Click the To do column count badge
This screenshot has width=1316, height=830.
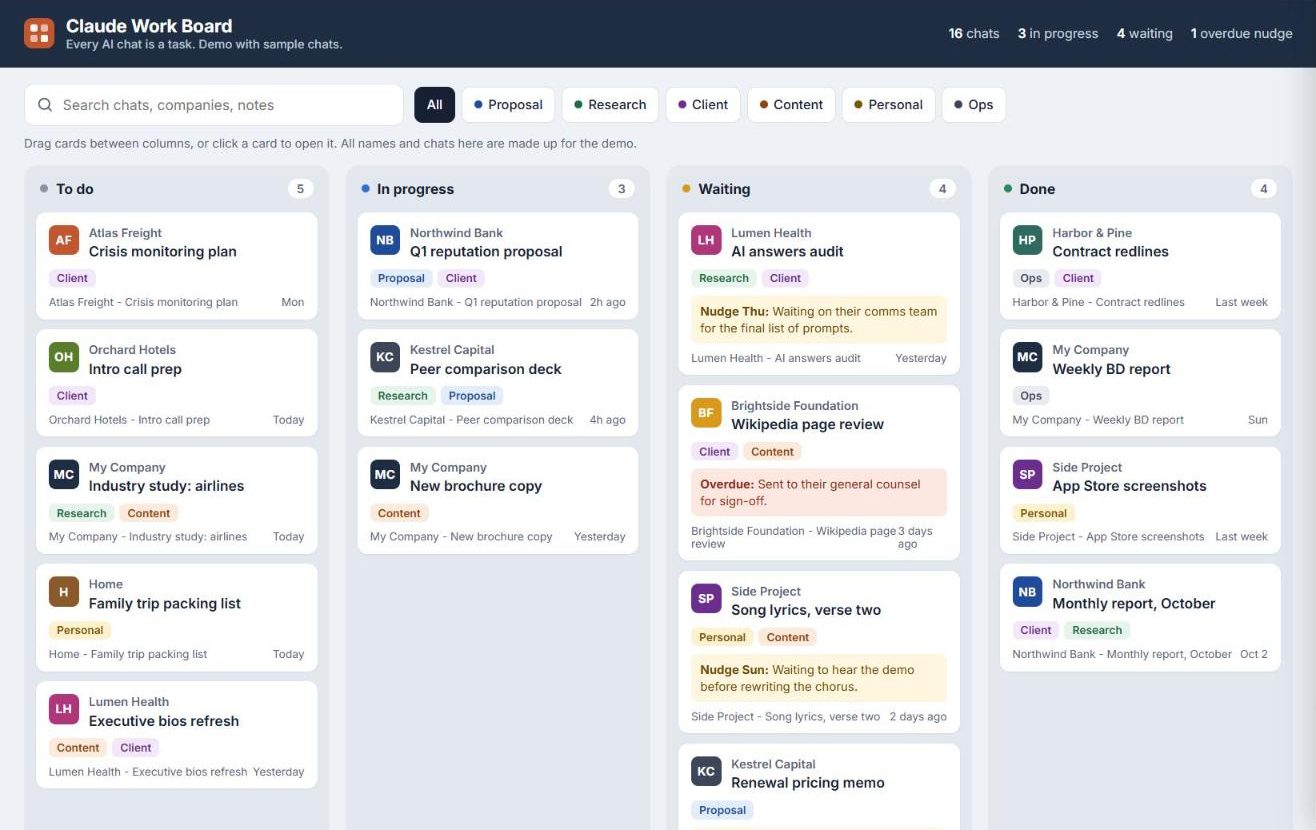[300, 189]
